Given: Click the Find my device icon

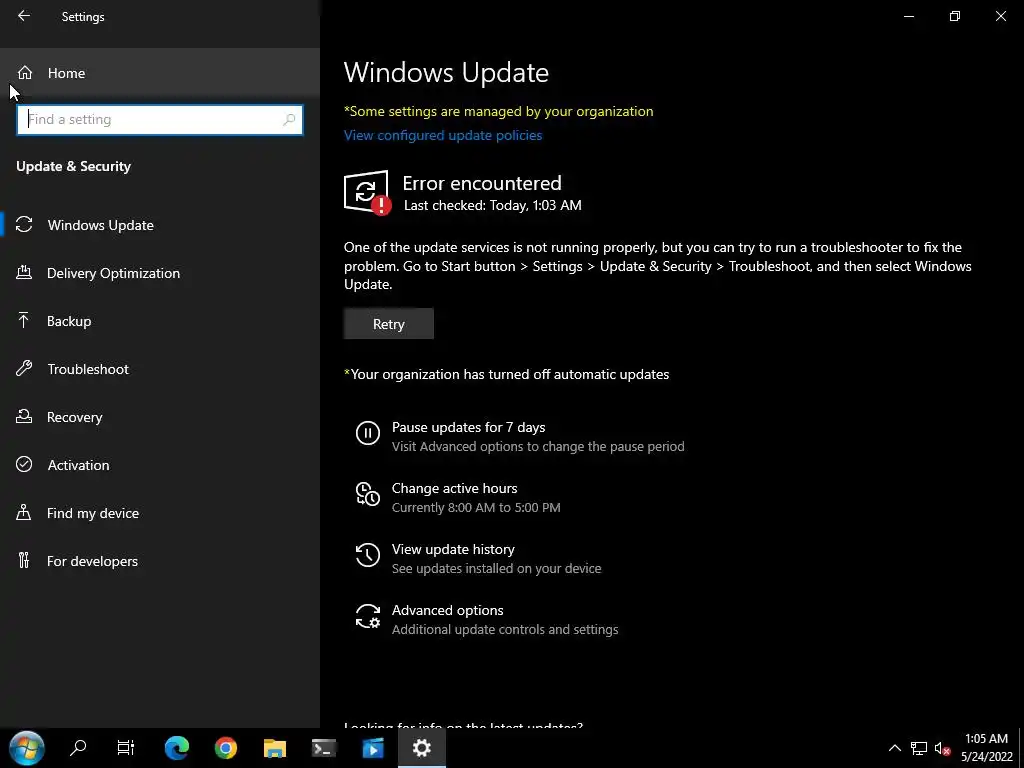Looking at the screenshot, I should tap(24, 512).
